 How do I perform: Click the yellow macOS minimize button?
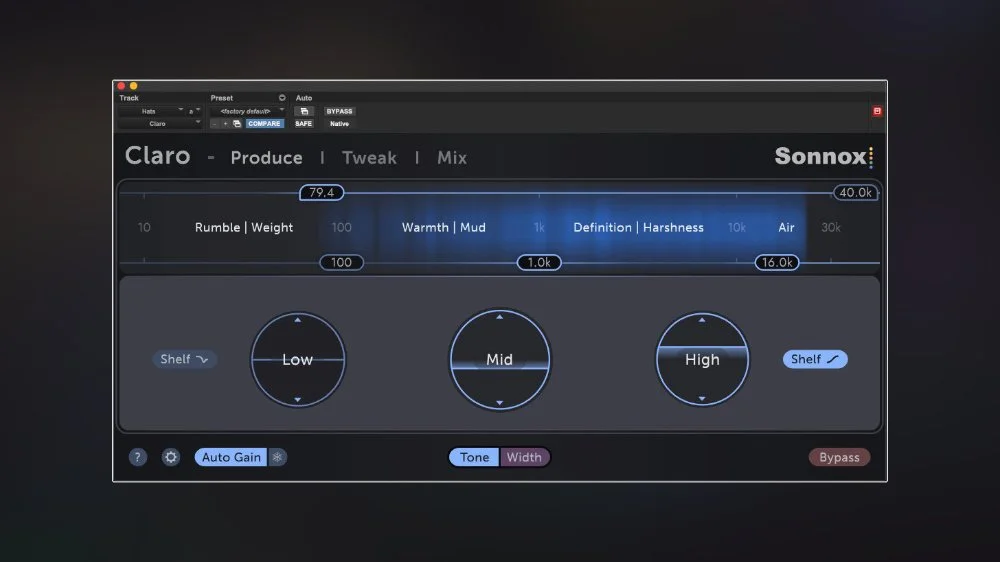(133, 85)
